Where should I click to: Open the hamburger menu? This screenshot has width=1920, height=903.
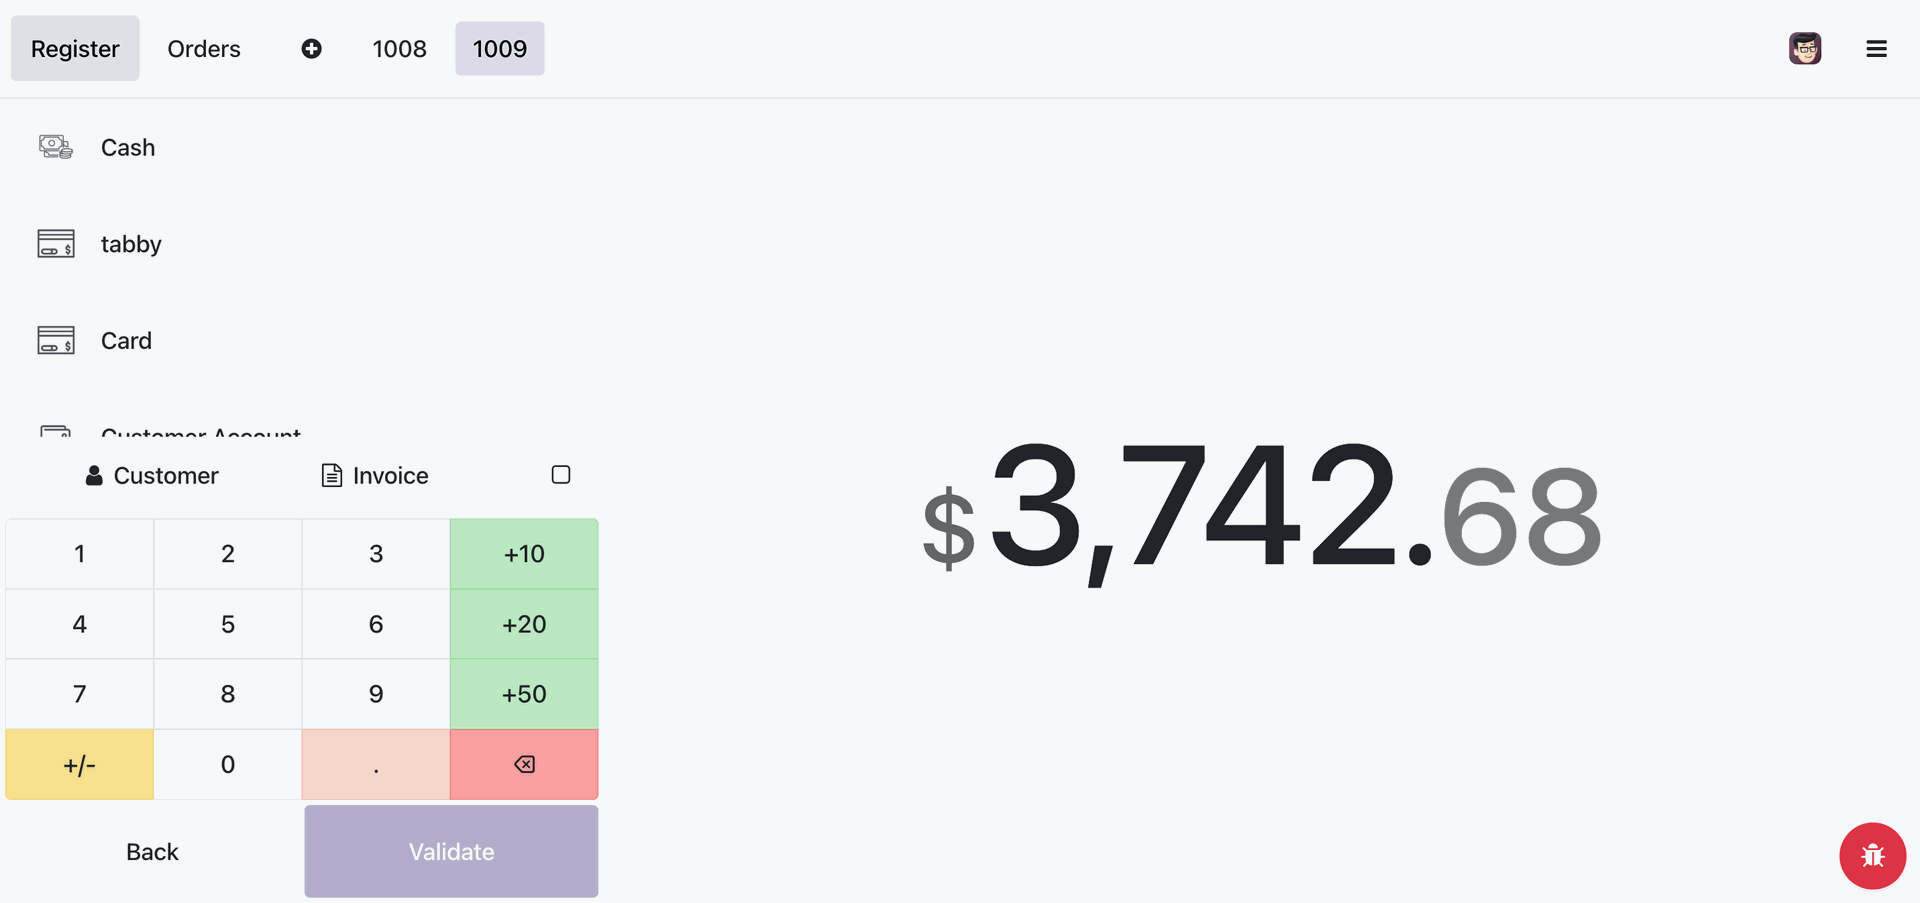coord(1876,49)
